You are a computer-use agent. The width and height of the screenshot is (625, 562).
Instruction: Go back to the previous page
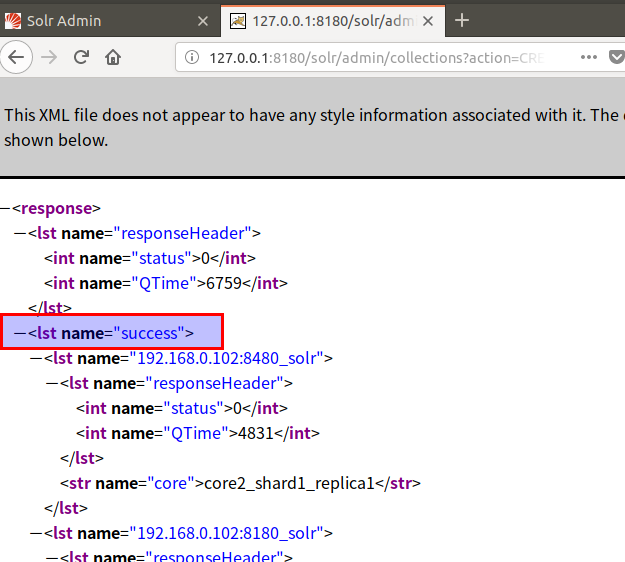click(16, 57)
